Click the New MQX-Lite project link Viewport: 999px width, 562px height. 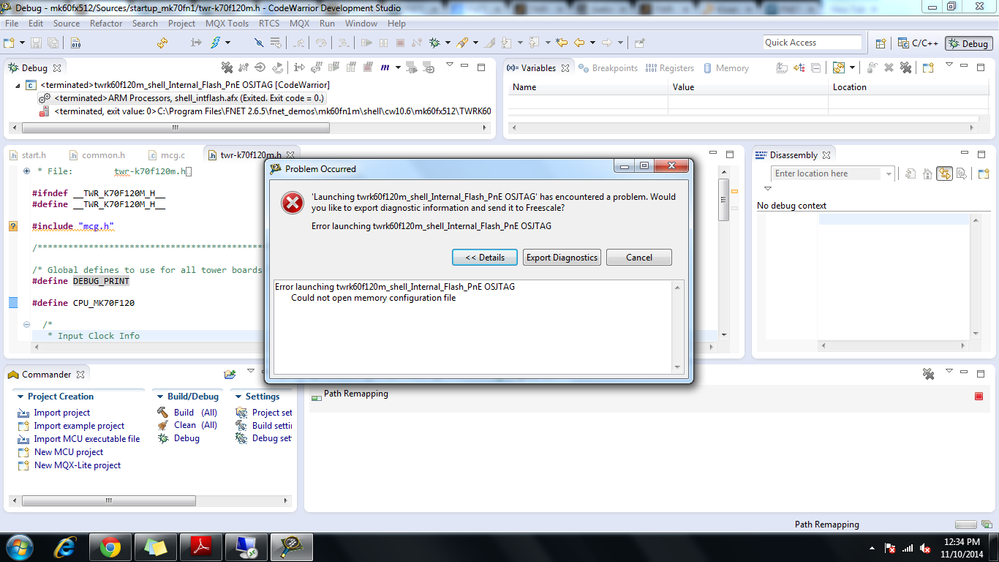click(77, 465)
